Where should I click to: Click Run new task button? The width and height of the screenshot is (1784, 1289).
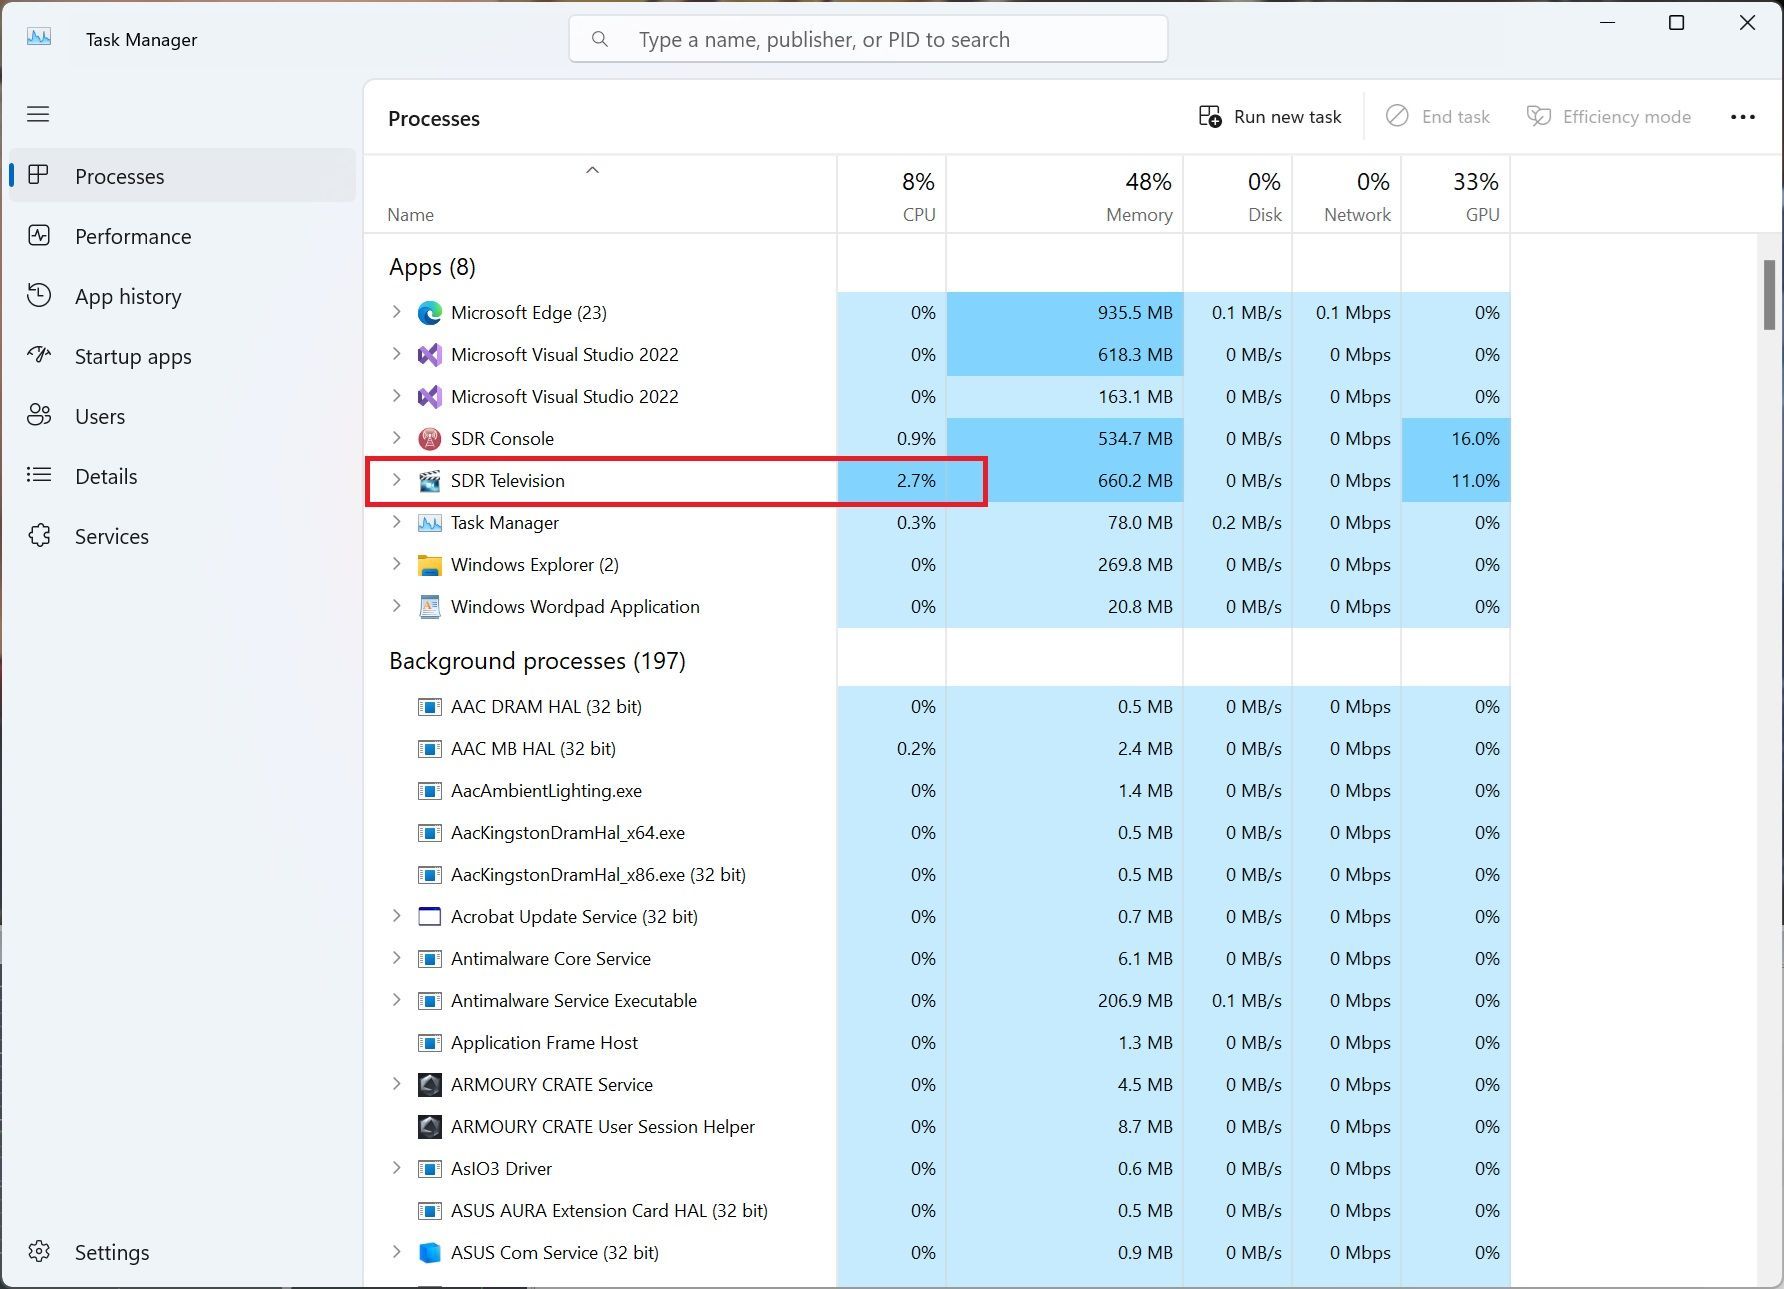1270,117
